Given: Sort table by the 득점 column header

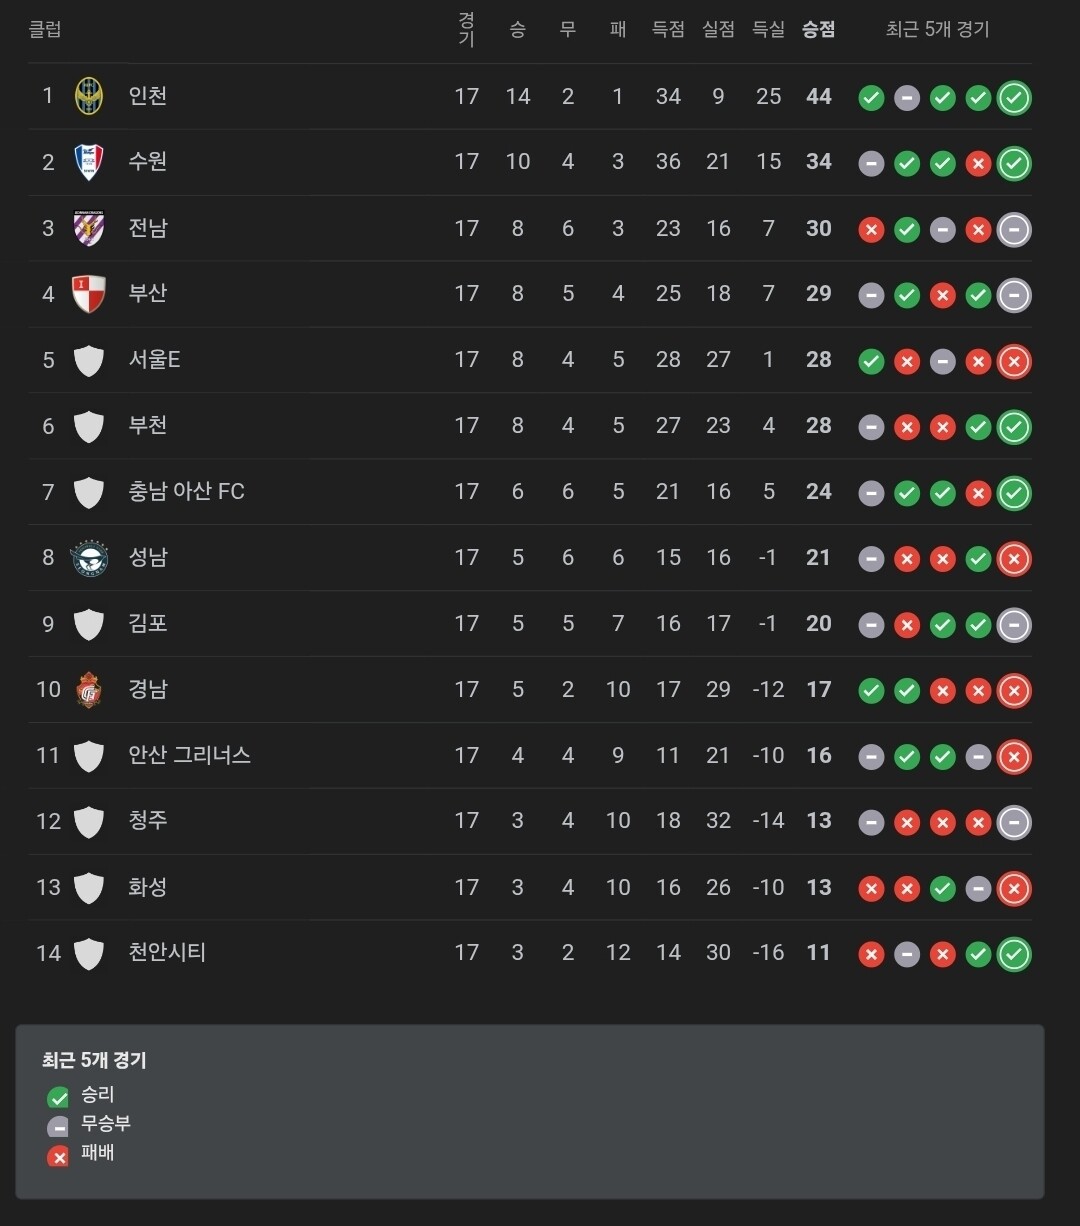Looking at the screenshot, I should tap(668, 29).
